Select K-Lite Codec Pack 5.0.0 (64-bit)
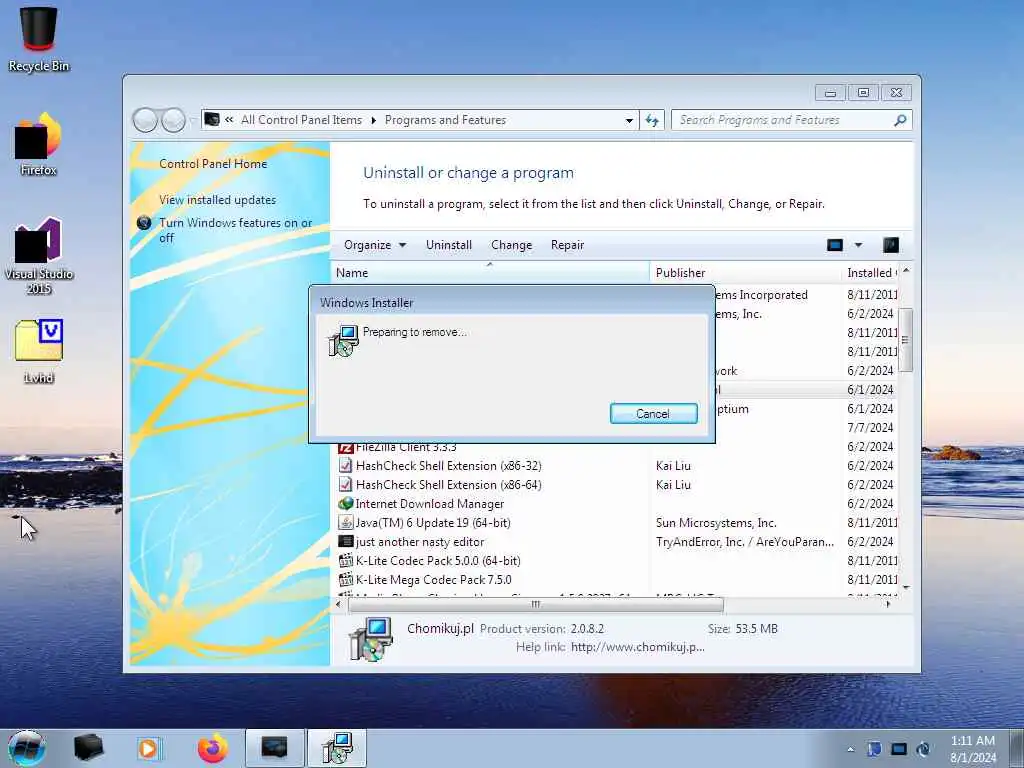 616,560
